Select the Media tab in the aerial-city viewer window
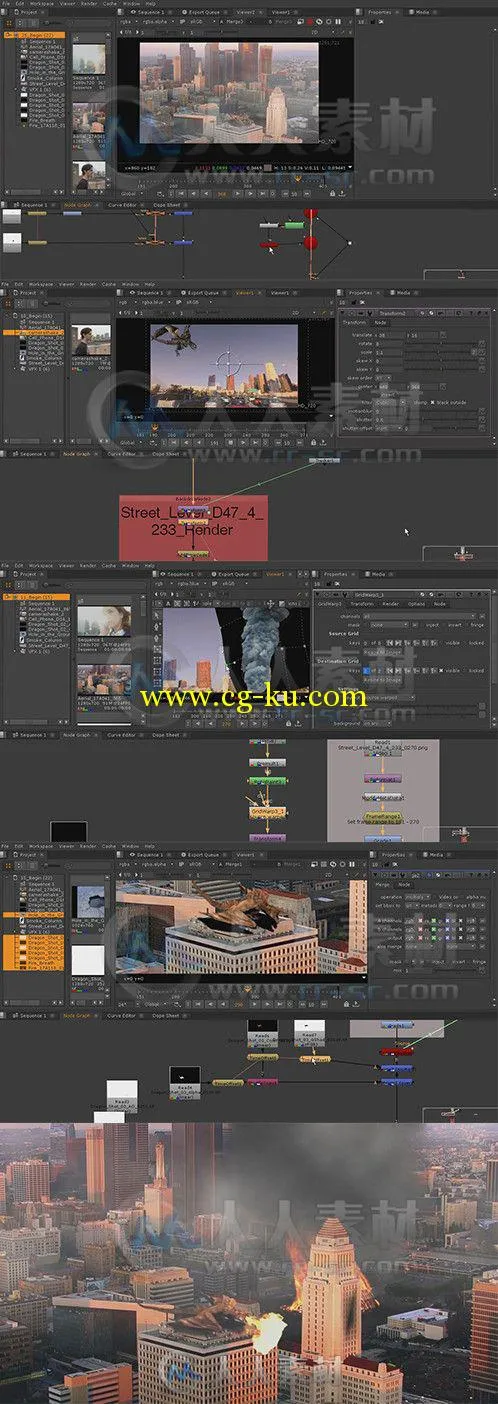This screenshot has width=498, height=1404. click(422, 12)
